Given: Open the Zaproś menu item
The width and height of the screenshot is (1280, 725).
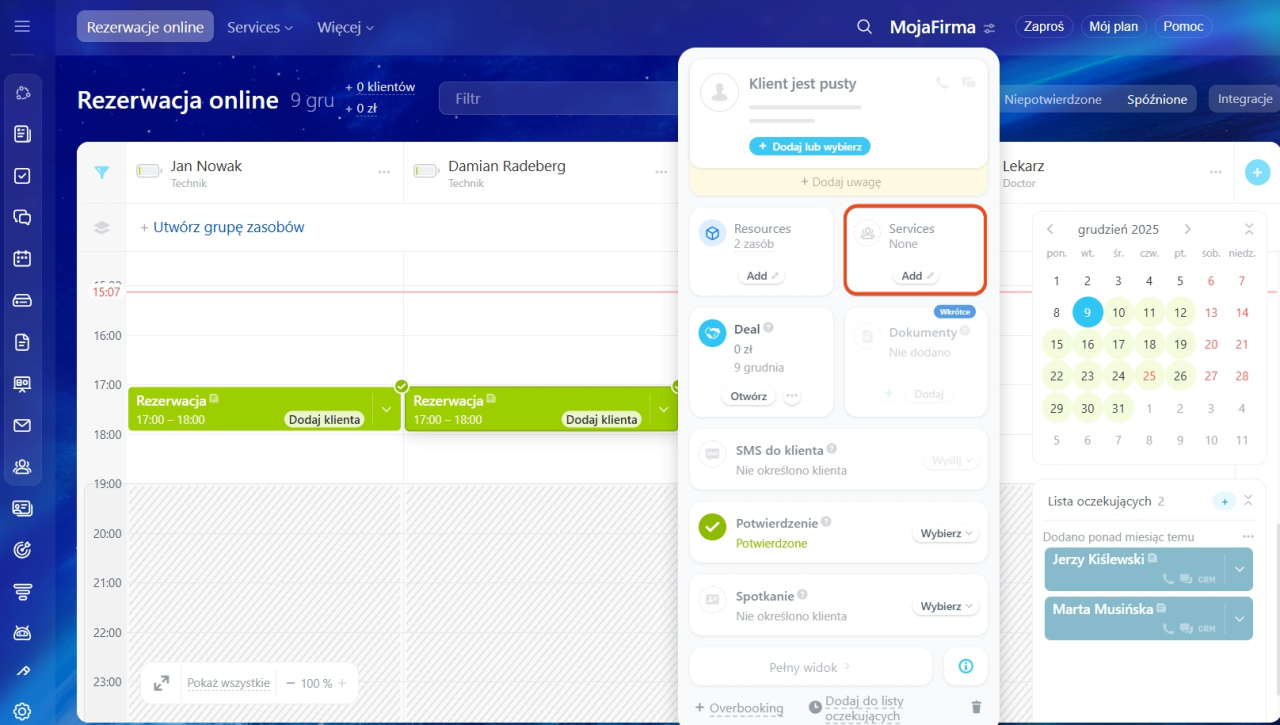Looking at the screenshot, I should point(1044,27).
